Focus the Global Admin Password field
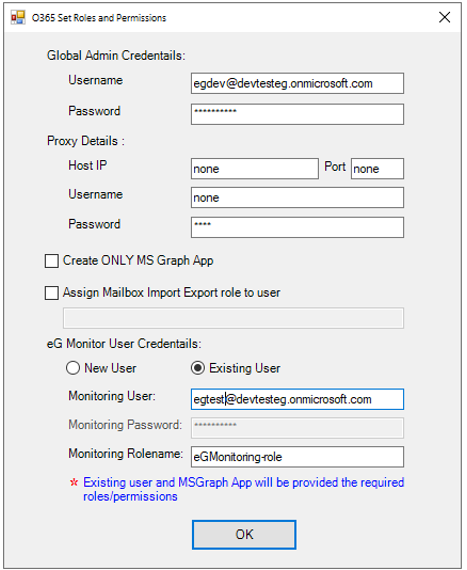 [297, 114]
